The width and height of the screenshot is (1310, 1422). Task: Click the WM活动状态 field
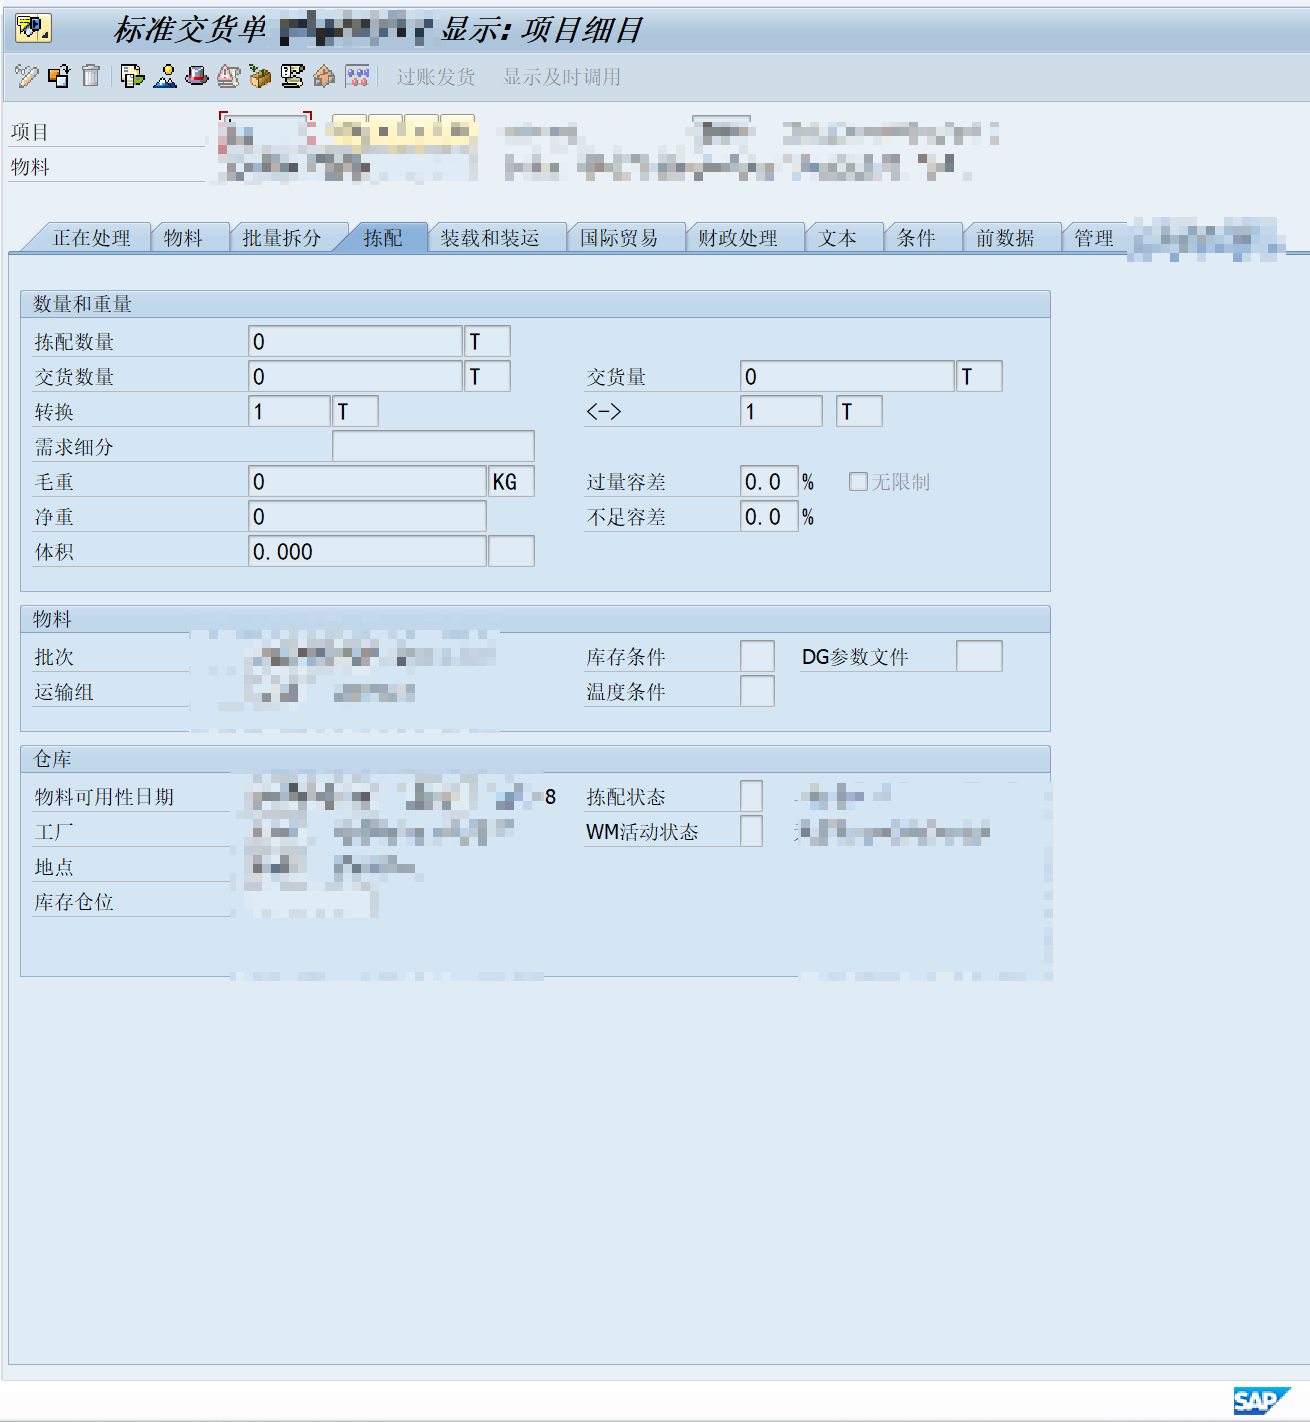751,832
